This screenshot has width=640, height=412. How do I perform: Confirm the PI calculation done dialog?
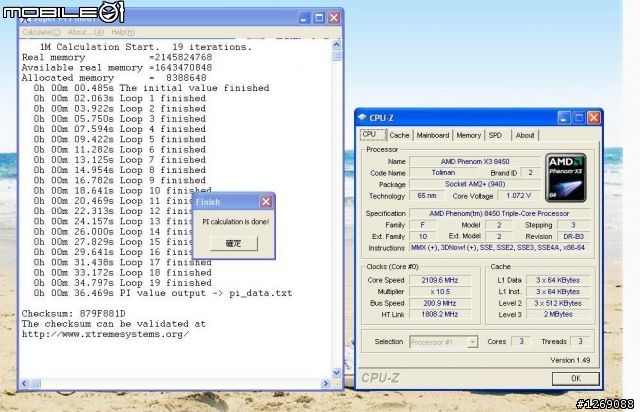click(x=233, y=243)
